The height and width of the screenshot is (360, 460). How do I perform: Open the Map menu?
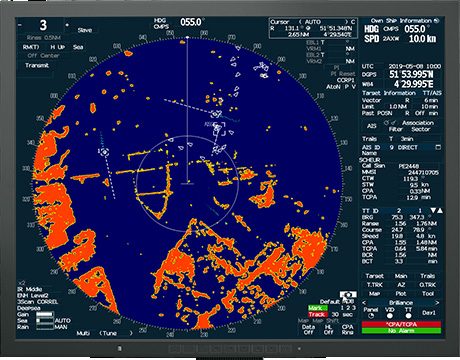(374, 294)
